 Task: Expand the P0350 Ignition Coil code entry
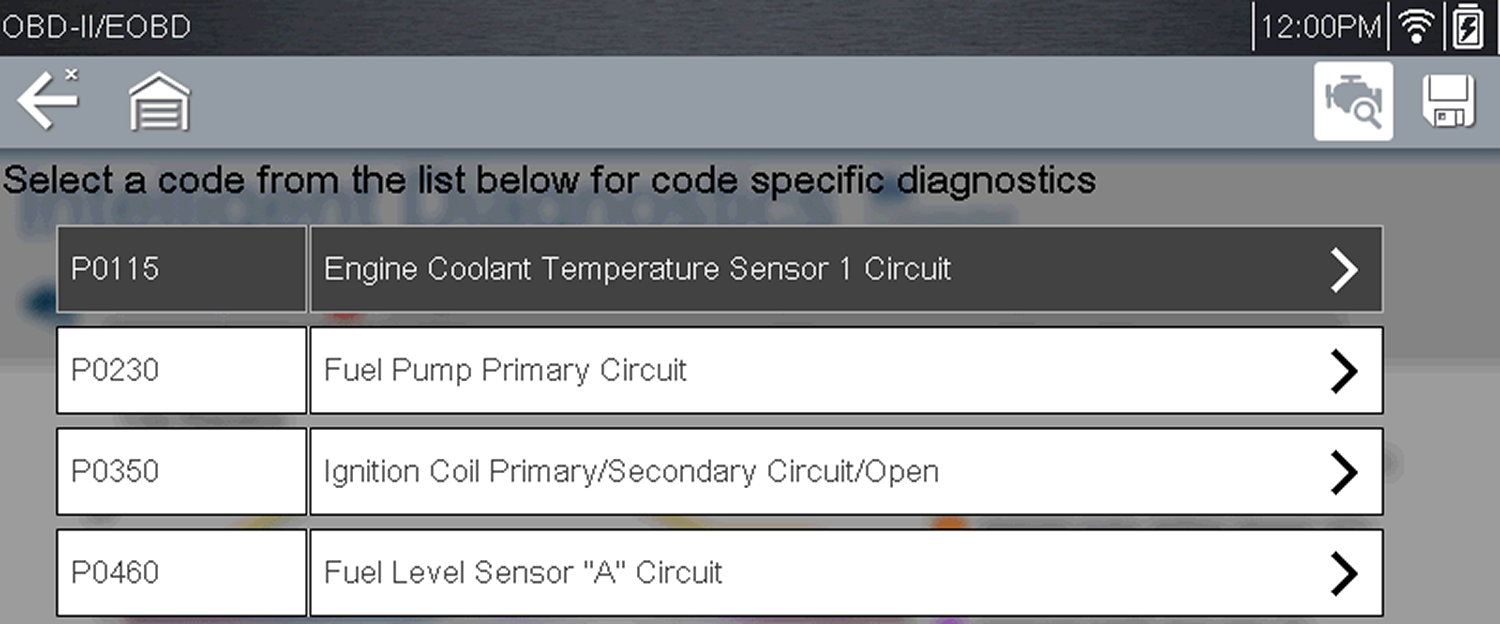[1345, 471]
